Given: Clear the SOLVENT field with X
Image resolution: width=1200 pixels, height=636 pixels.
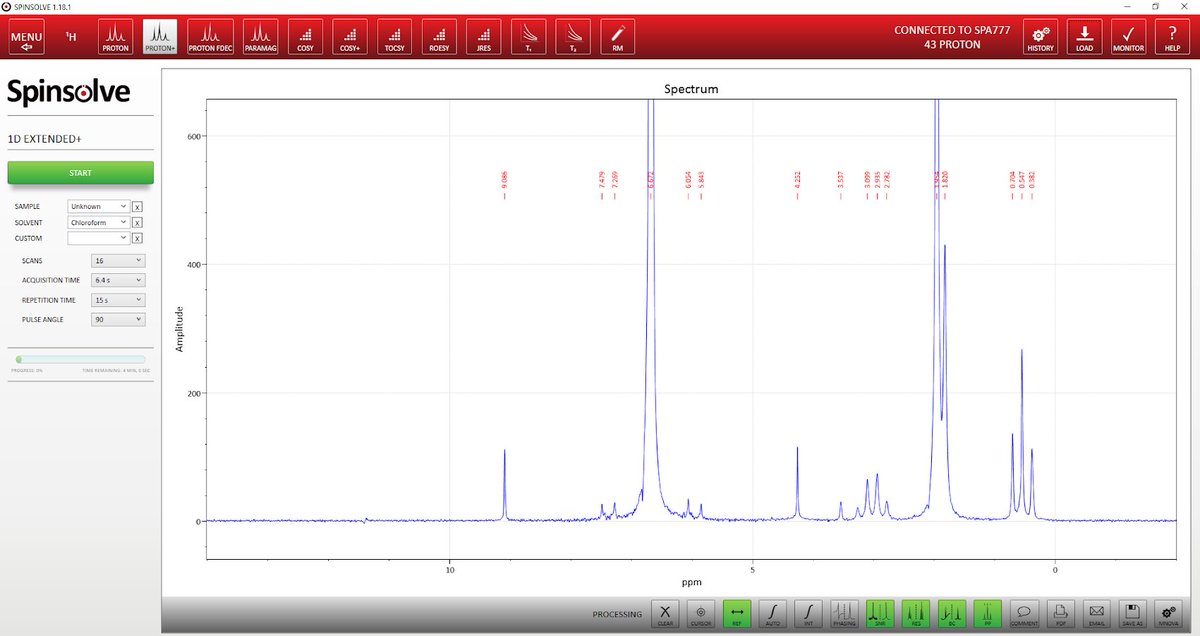Looking at the screenshot, I should point(137,222).
